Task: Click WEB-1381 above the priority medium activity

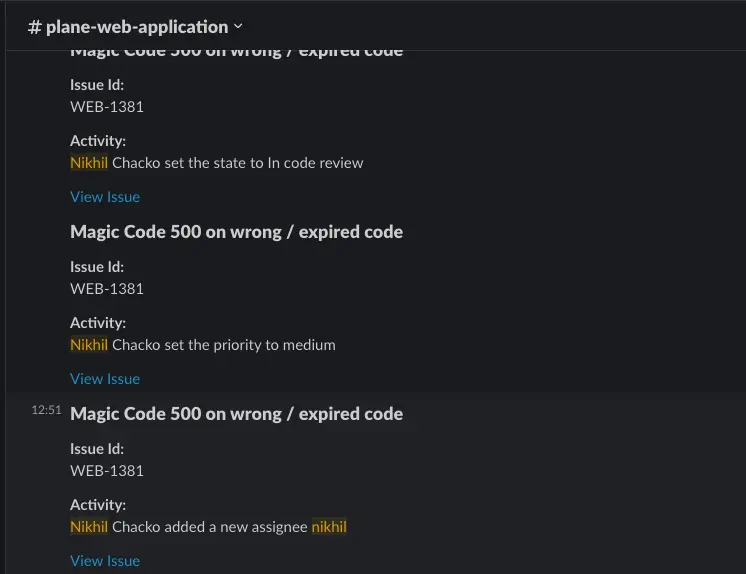Action: (107, 289)
